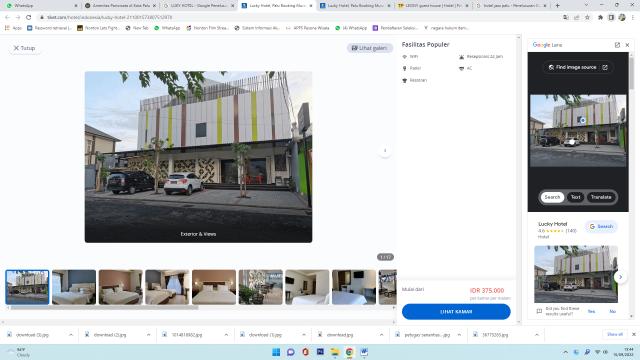The image size is (640, 360).
Task: Expand next Lens result with chevron
Action: [x=620, y=277]
